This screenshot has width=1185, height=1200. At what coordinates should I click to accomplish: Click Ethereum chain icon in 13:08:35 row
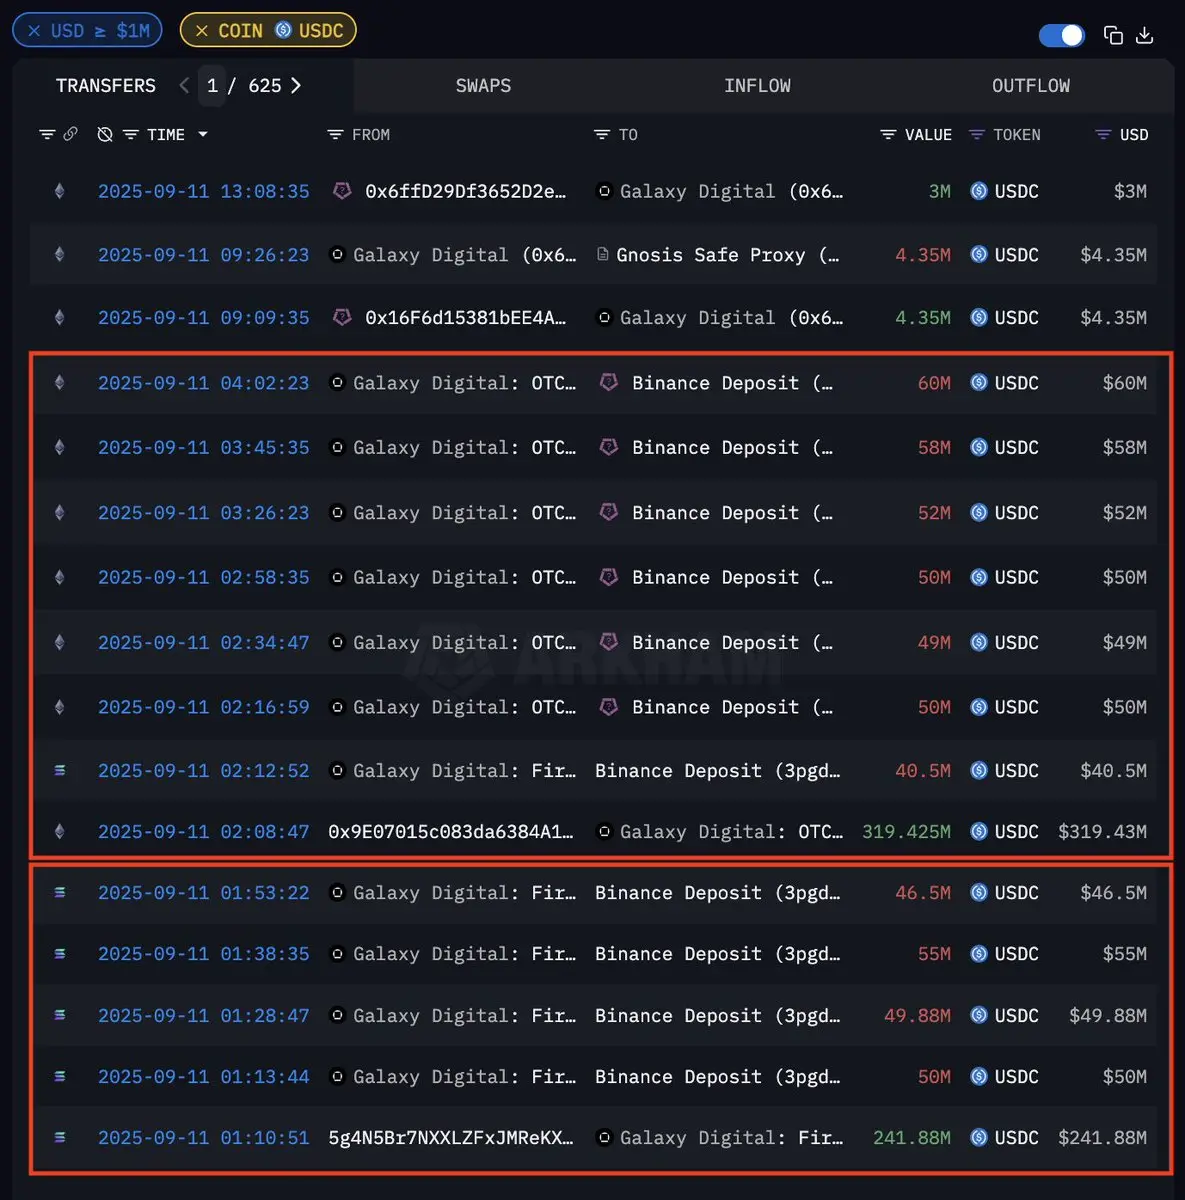[x=59, y=191]
